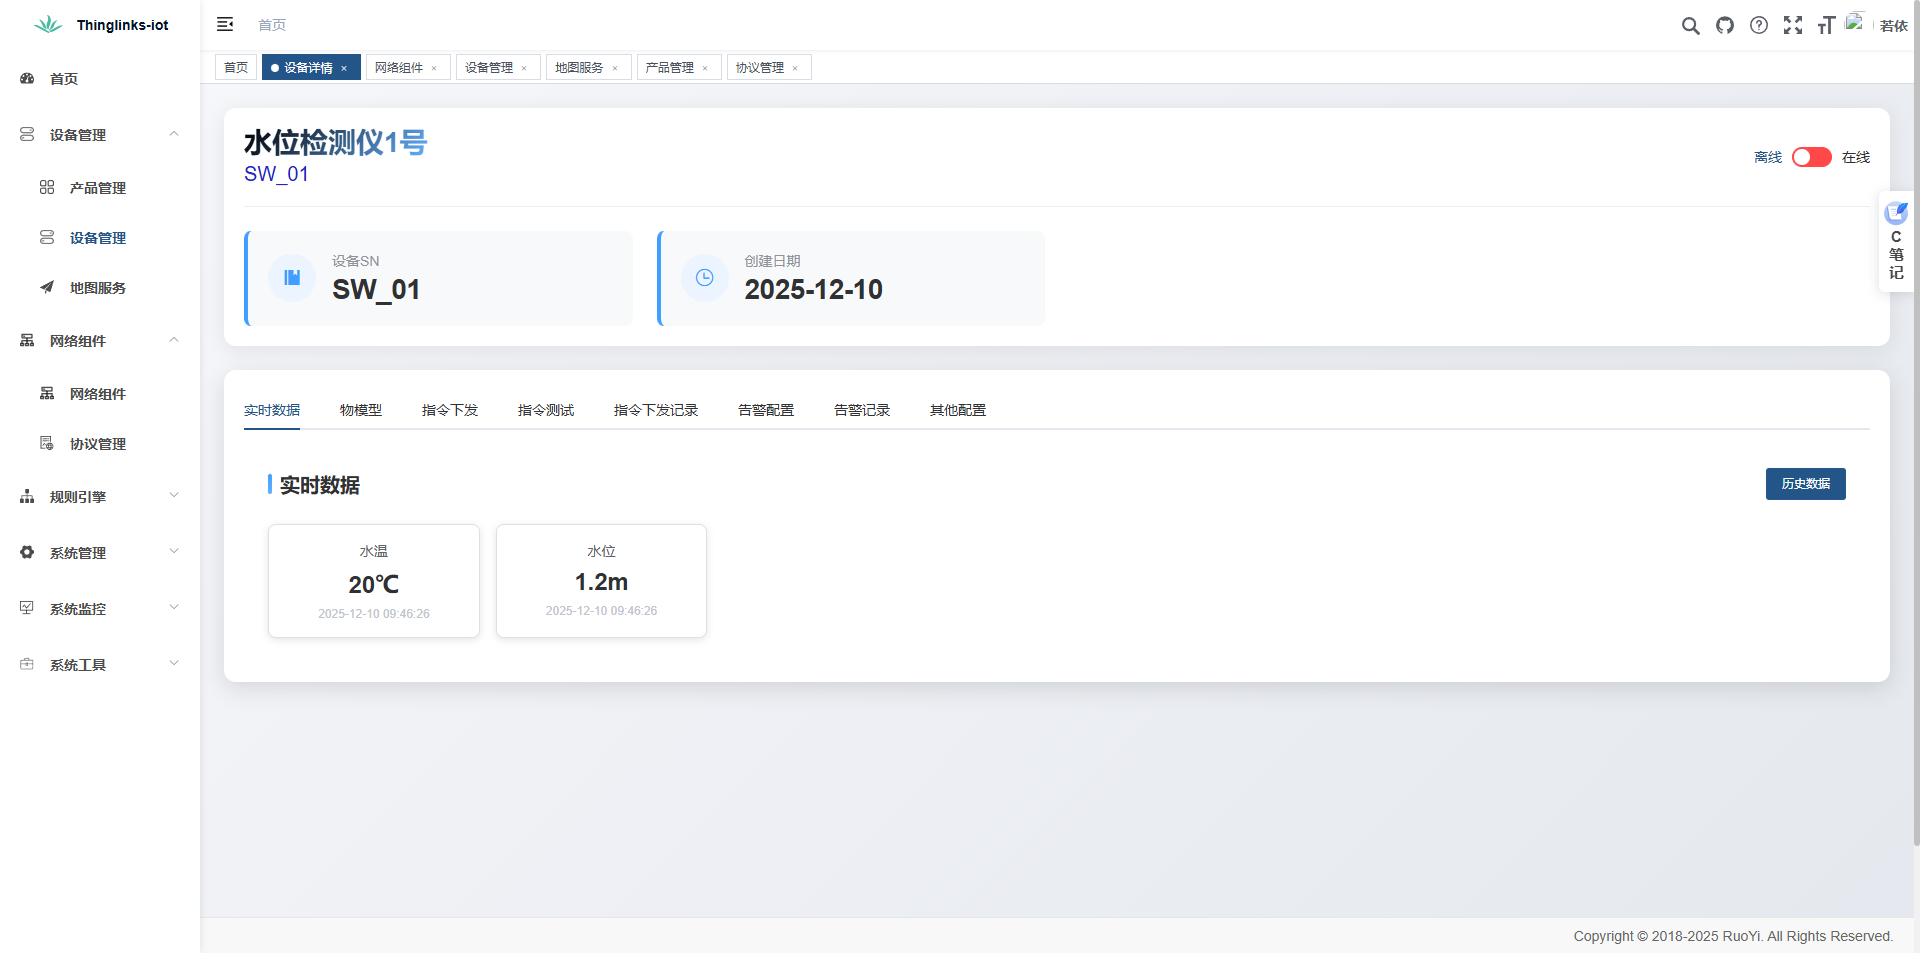The image size is (1920, 953).
Task: Switch to the 告警配置 tab
Action: point(765,410)
